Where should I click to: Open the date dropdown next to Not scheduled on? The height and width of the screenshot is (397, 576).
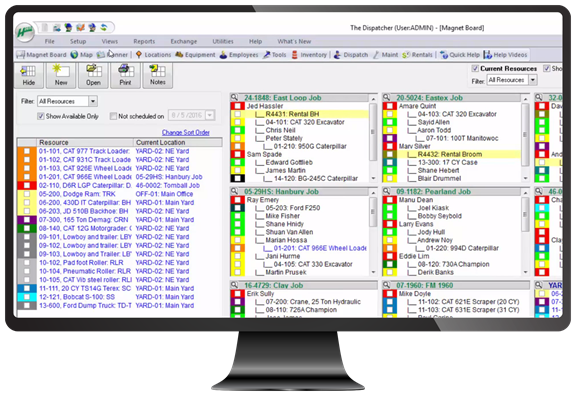click(x=210, y=115)
